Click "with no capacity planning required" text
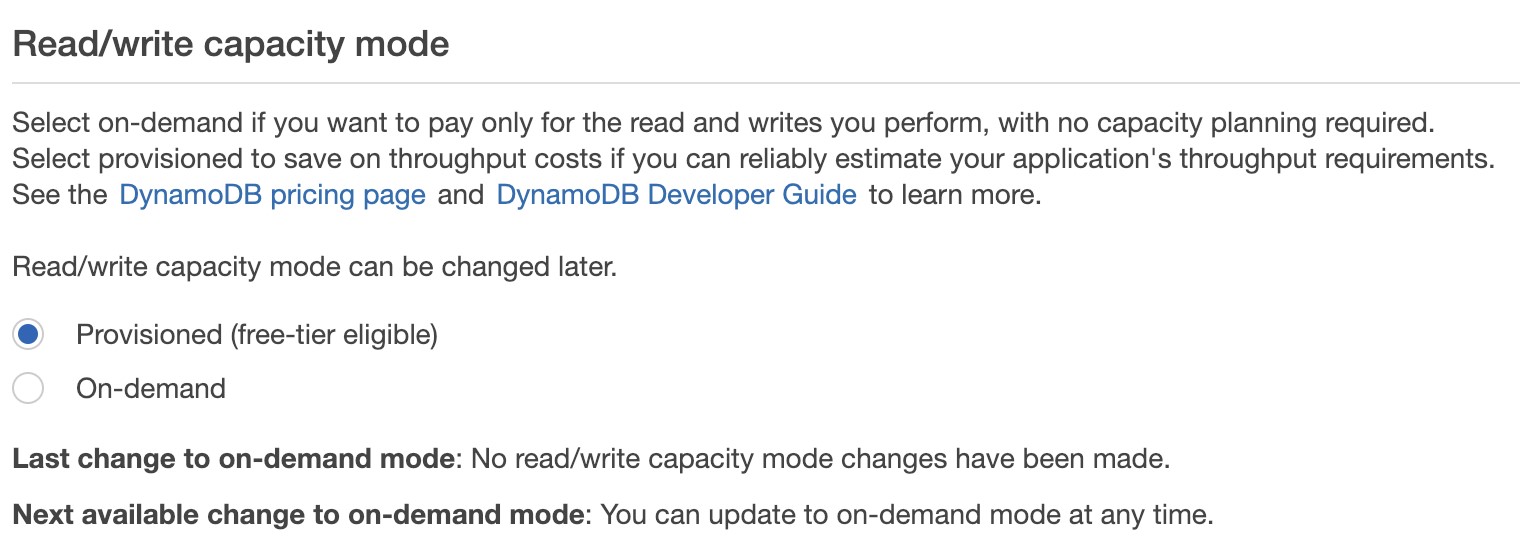This screenshot has height=546, width=1532. click(x=1220, y=124)
